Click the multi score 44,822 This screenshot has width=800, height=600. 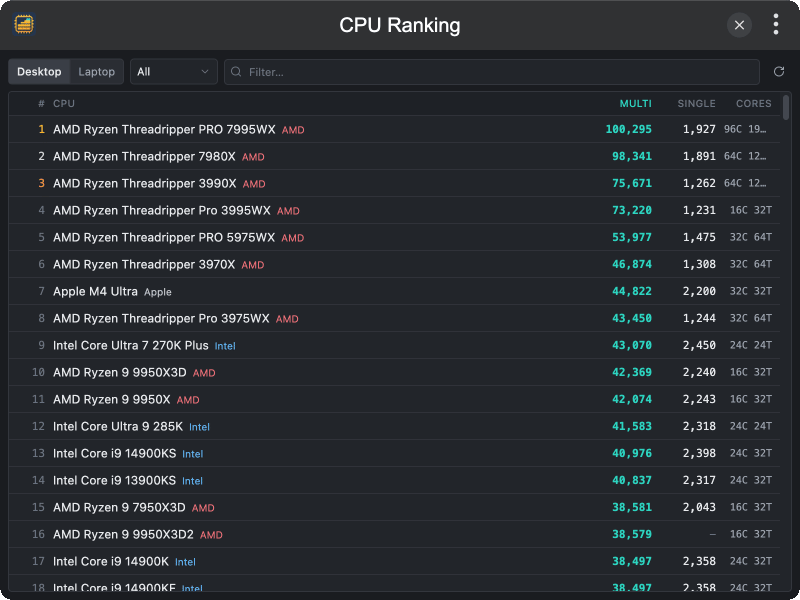tap(632, 291)
